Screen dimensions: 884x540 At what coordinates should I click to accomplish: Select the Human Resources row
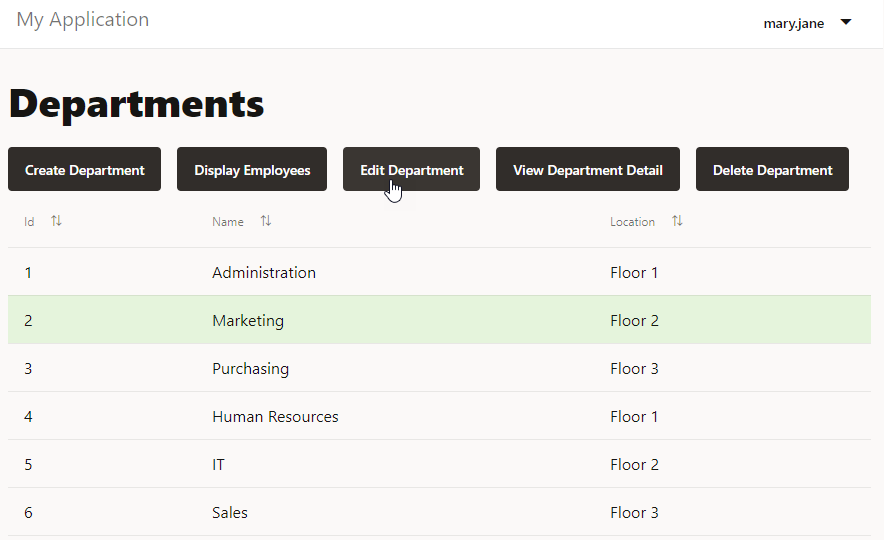click(x=439, y=416)
